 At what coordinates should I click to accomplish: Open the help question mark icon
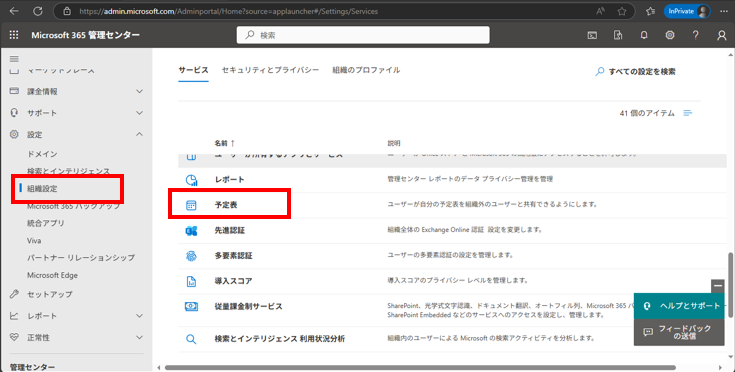(696, 35)
